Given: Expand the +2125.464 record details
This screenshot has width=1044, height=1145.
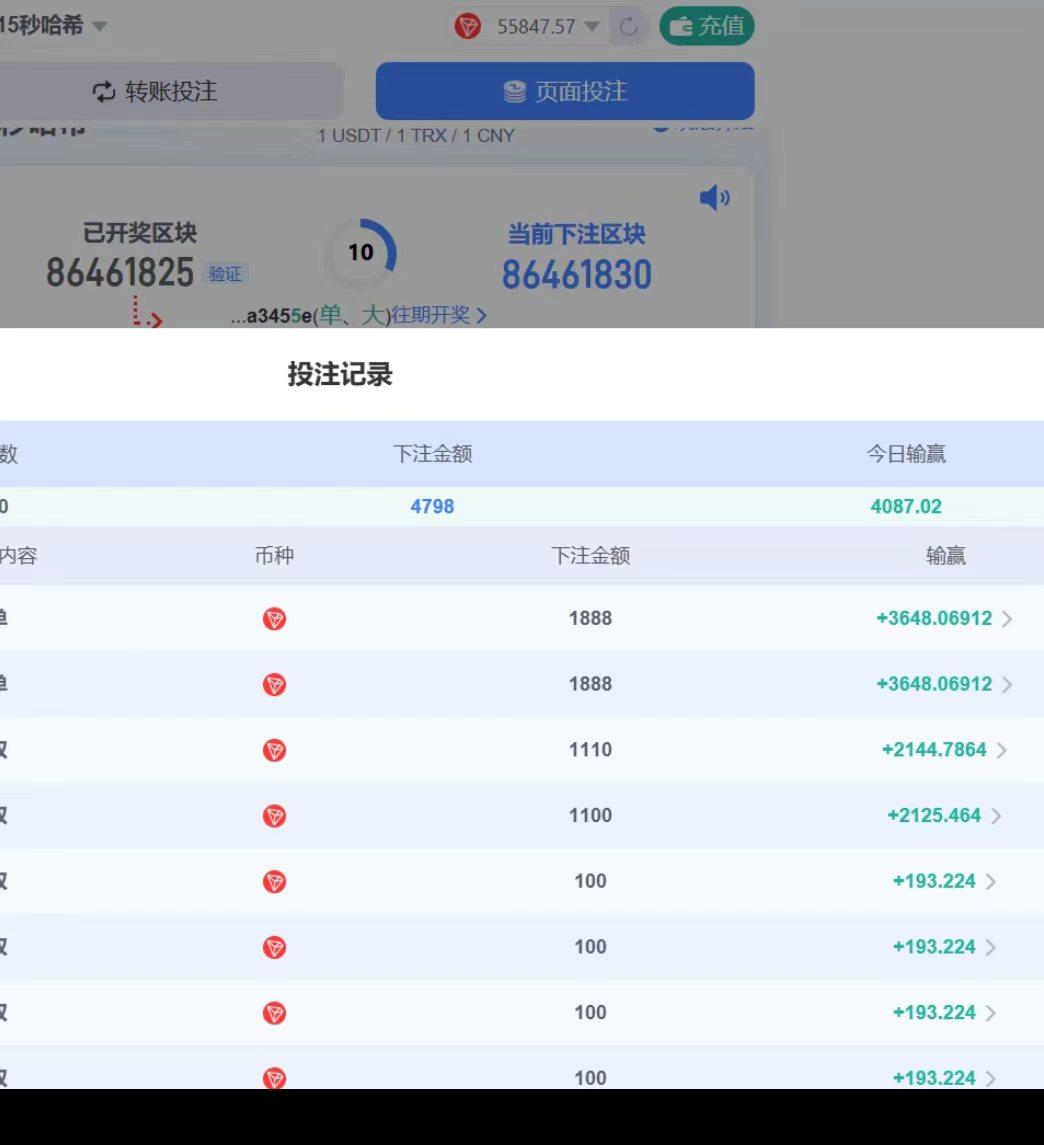Looking at the screenshot, I should pyautogui.click(x=997, y=816).
